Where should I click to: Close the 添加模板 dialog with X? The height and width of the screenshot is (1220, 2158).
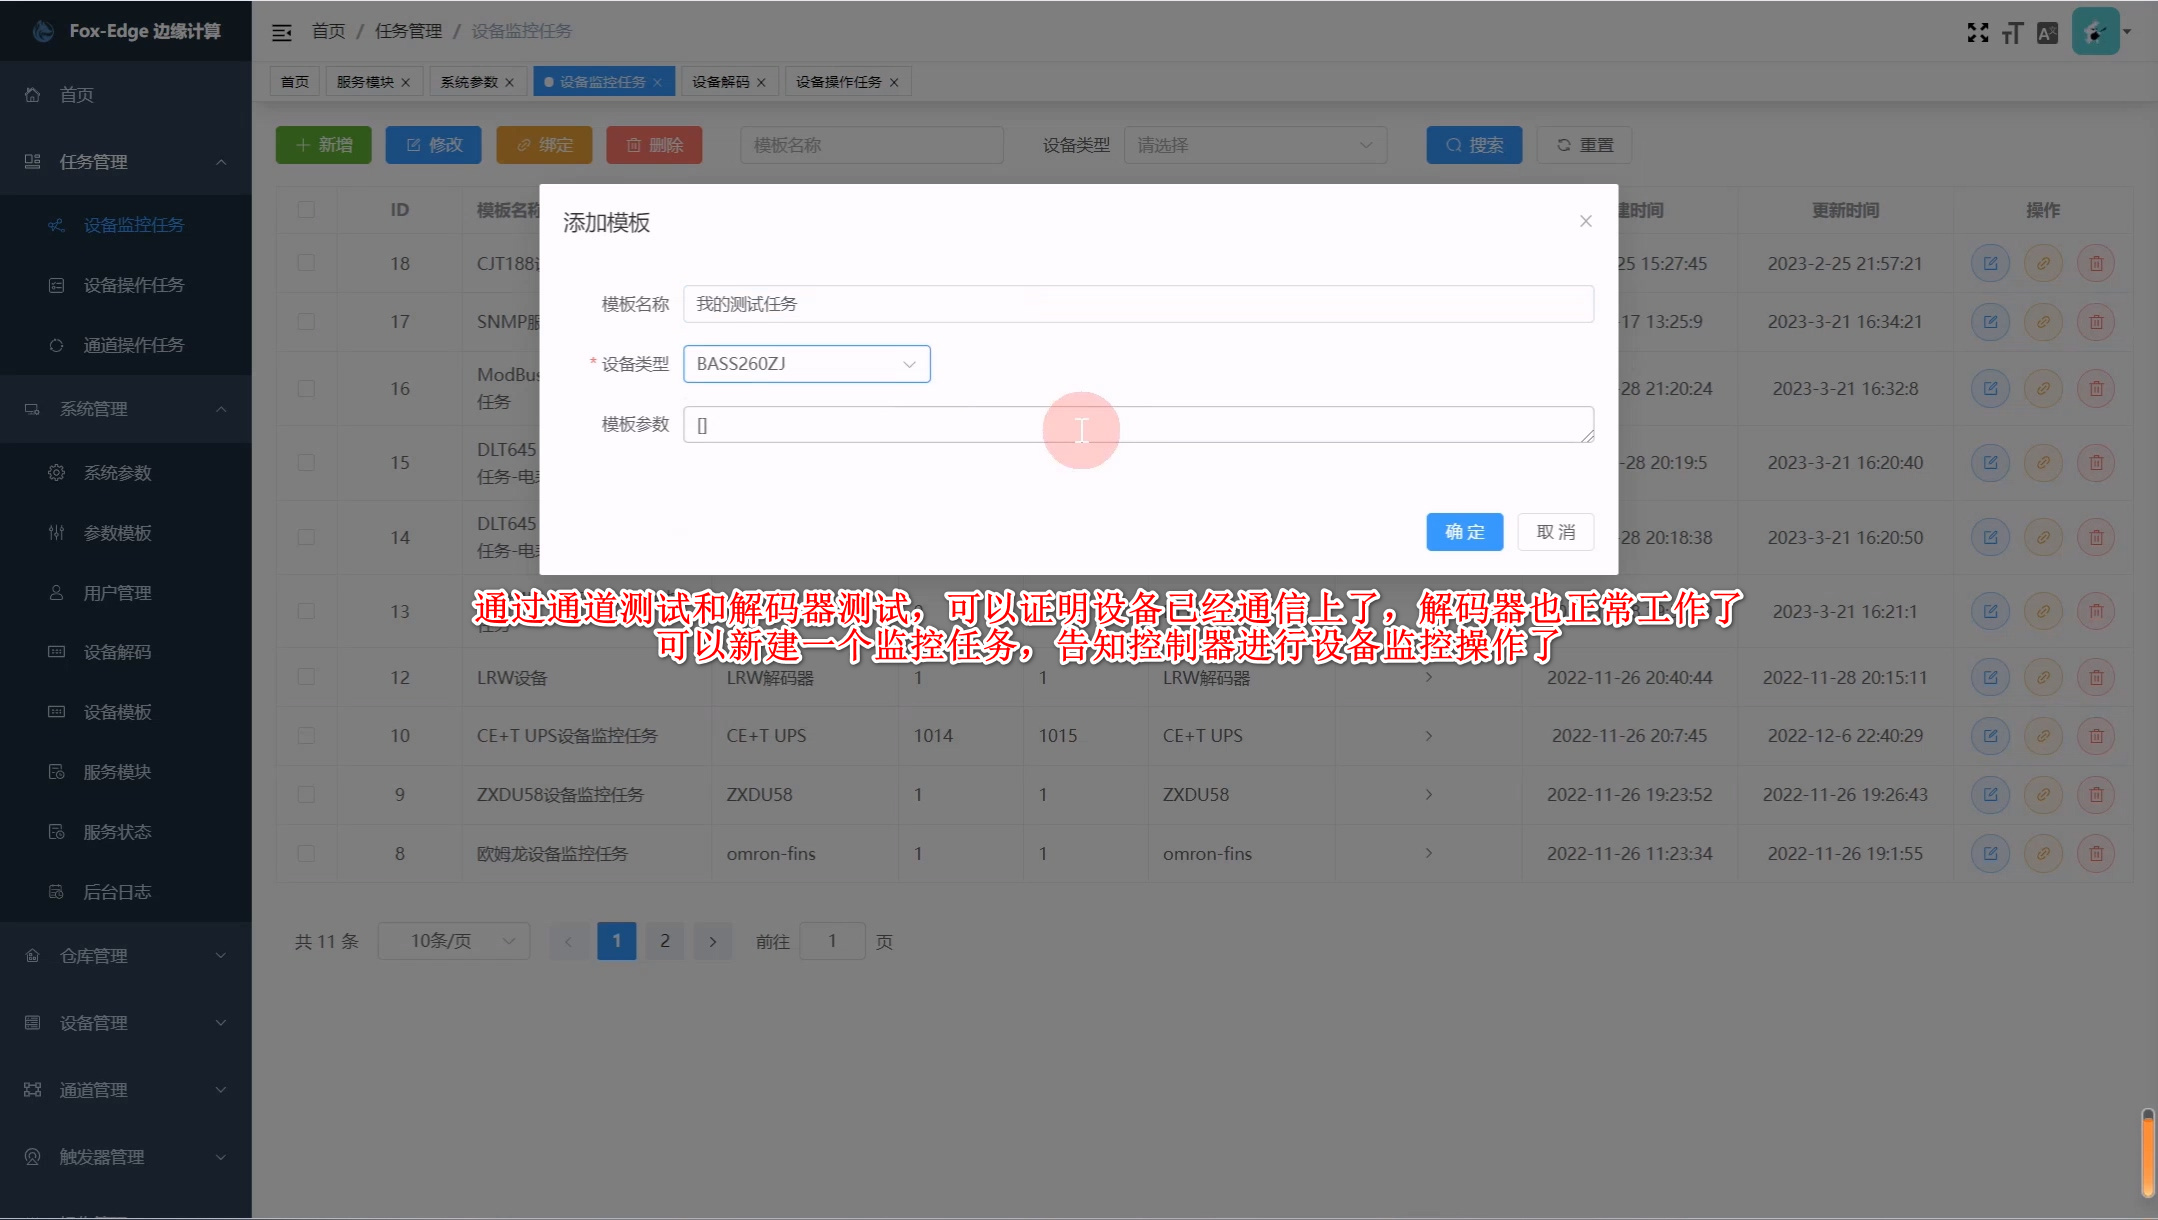[x=1585, y=221]
